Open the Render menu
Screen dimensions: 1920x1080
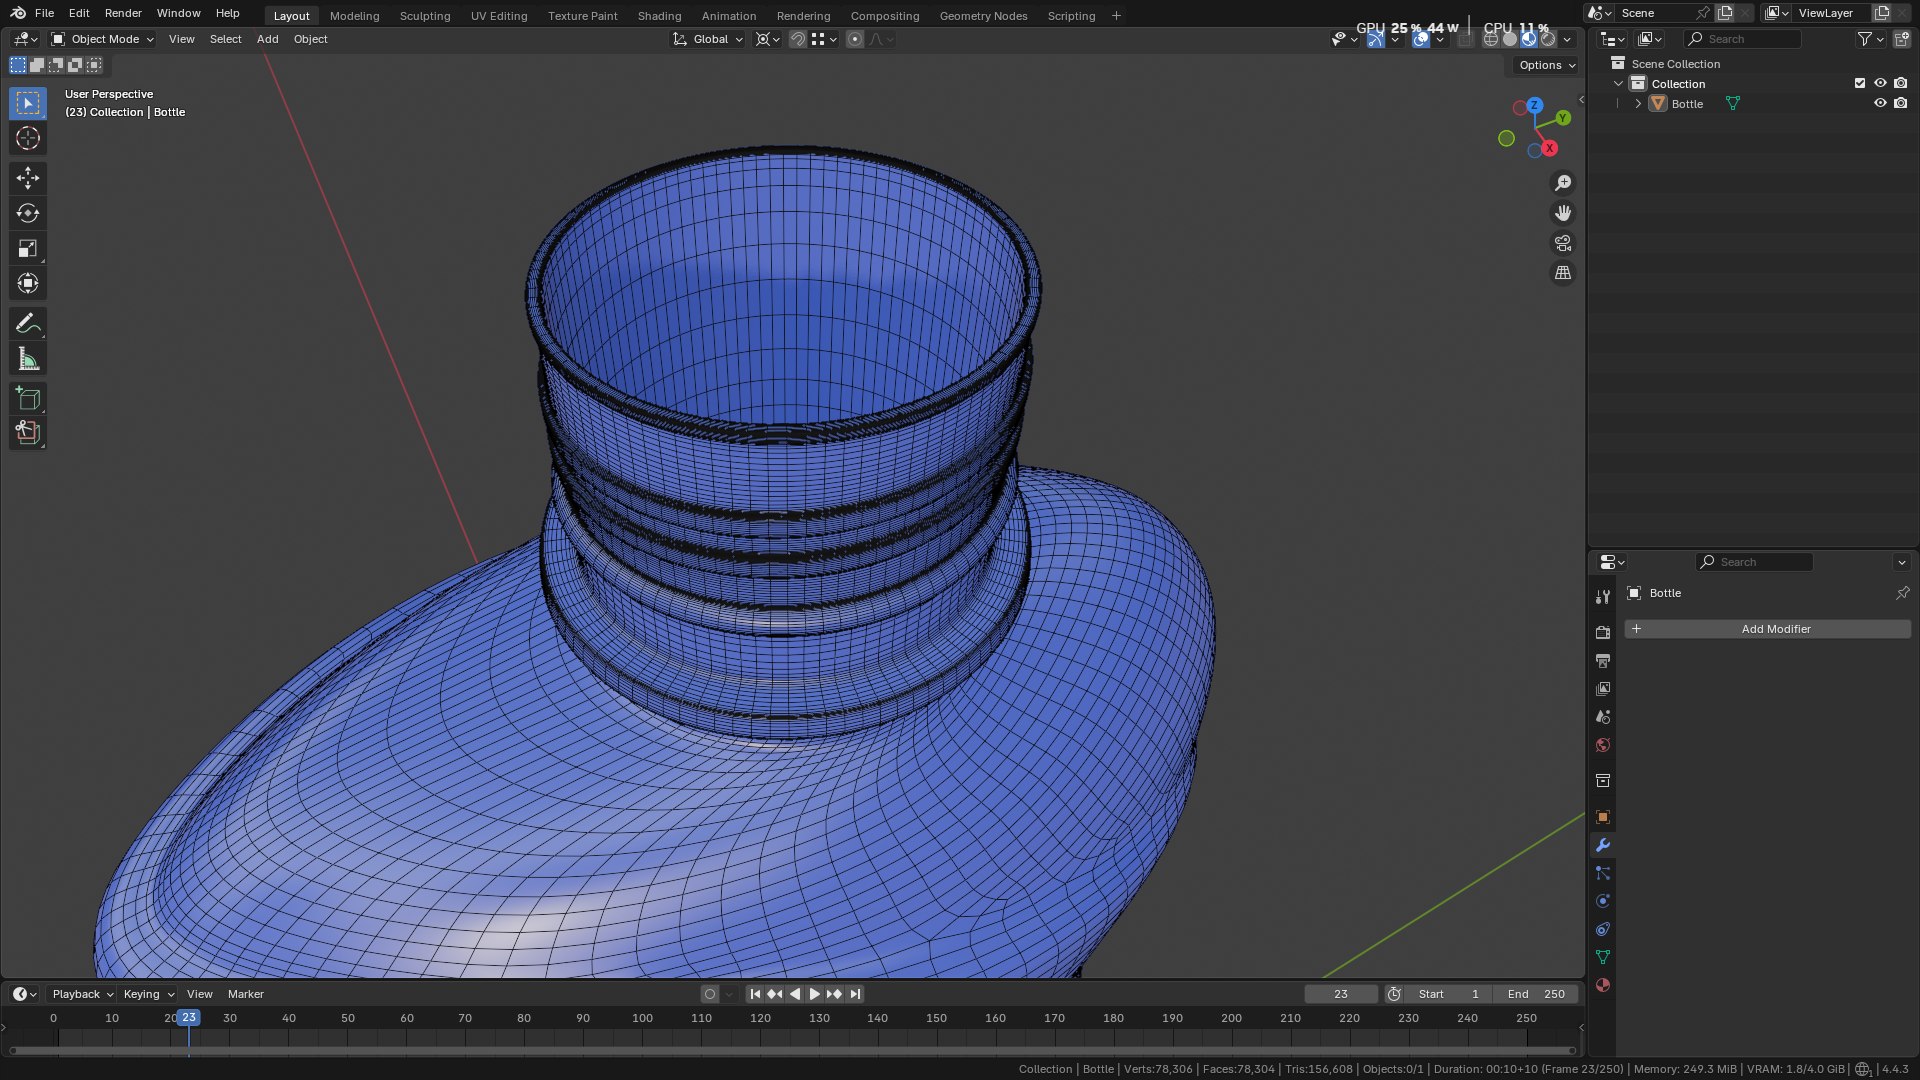click(x=123, y=13)
